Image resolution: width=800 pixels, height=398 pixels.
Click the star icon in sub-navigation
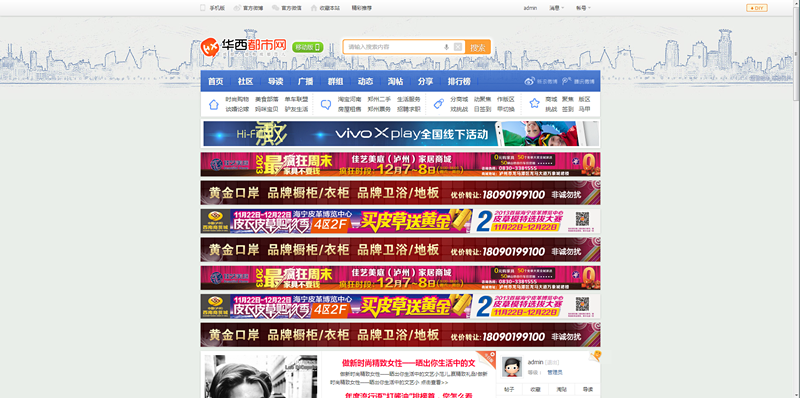534,104
